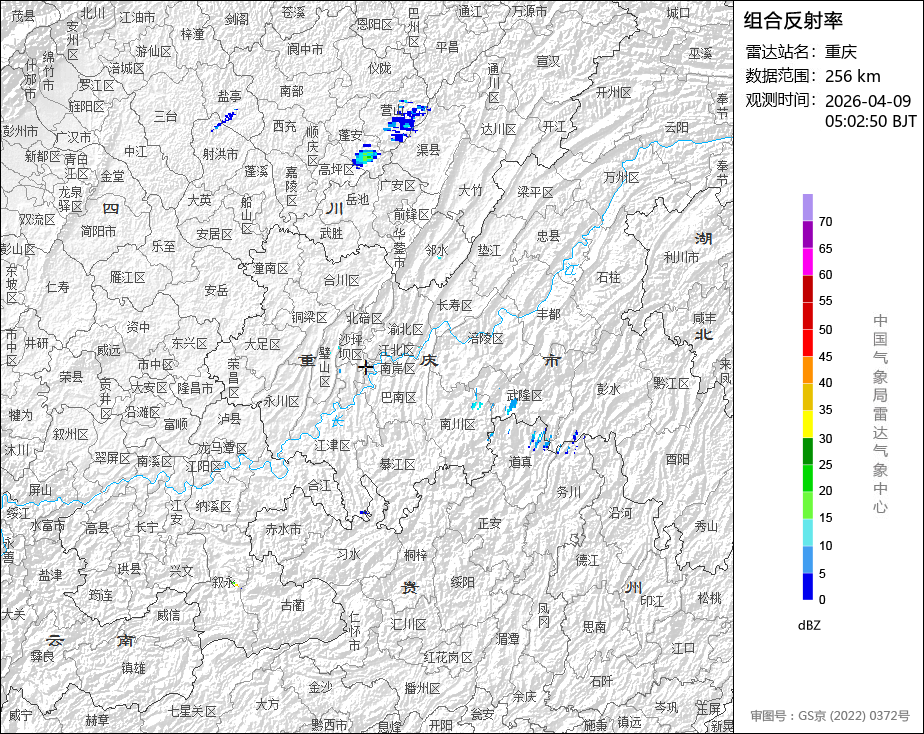The image size is (924, 734).
Task: Click the 达川区 map label
Action: (499, 130)
